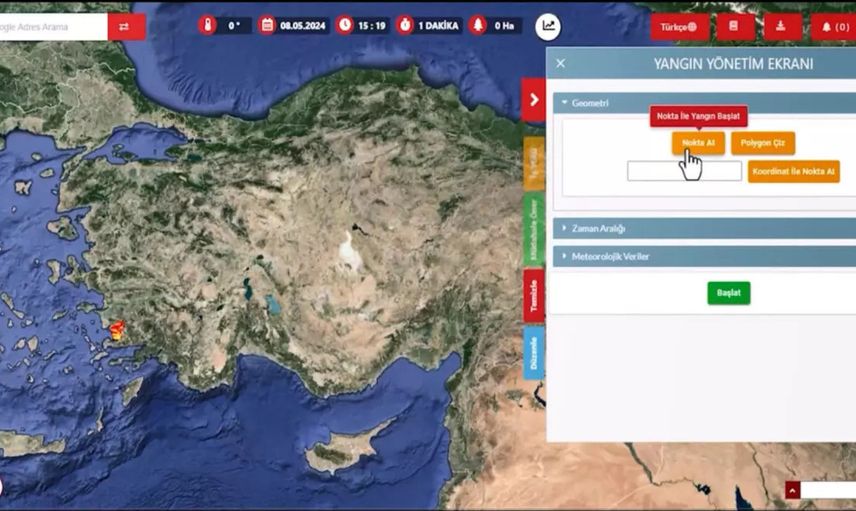
Task: Click Koordinat İle Nokta Al button
Action: pyautogui.click(x=793, y=171)
